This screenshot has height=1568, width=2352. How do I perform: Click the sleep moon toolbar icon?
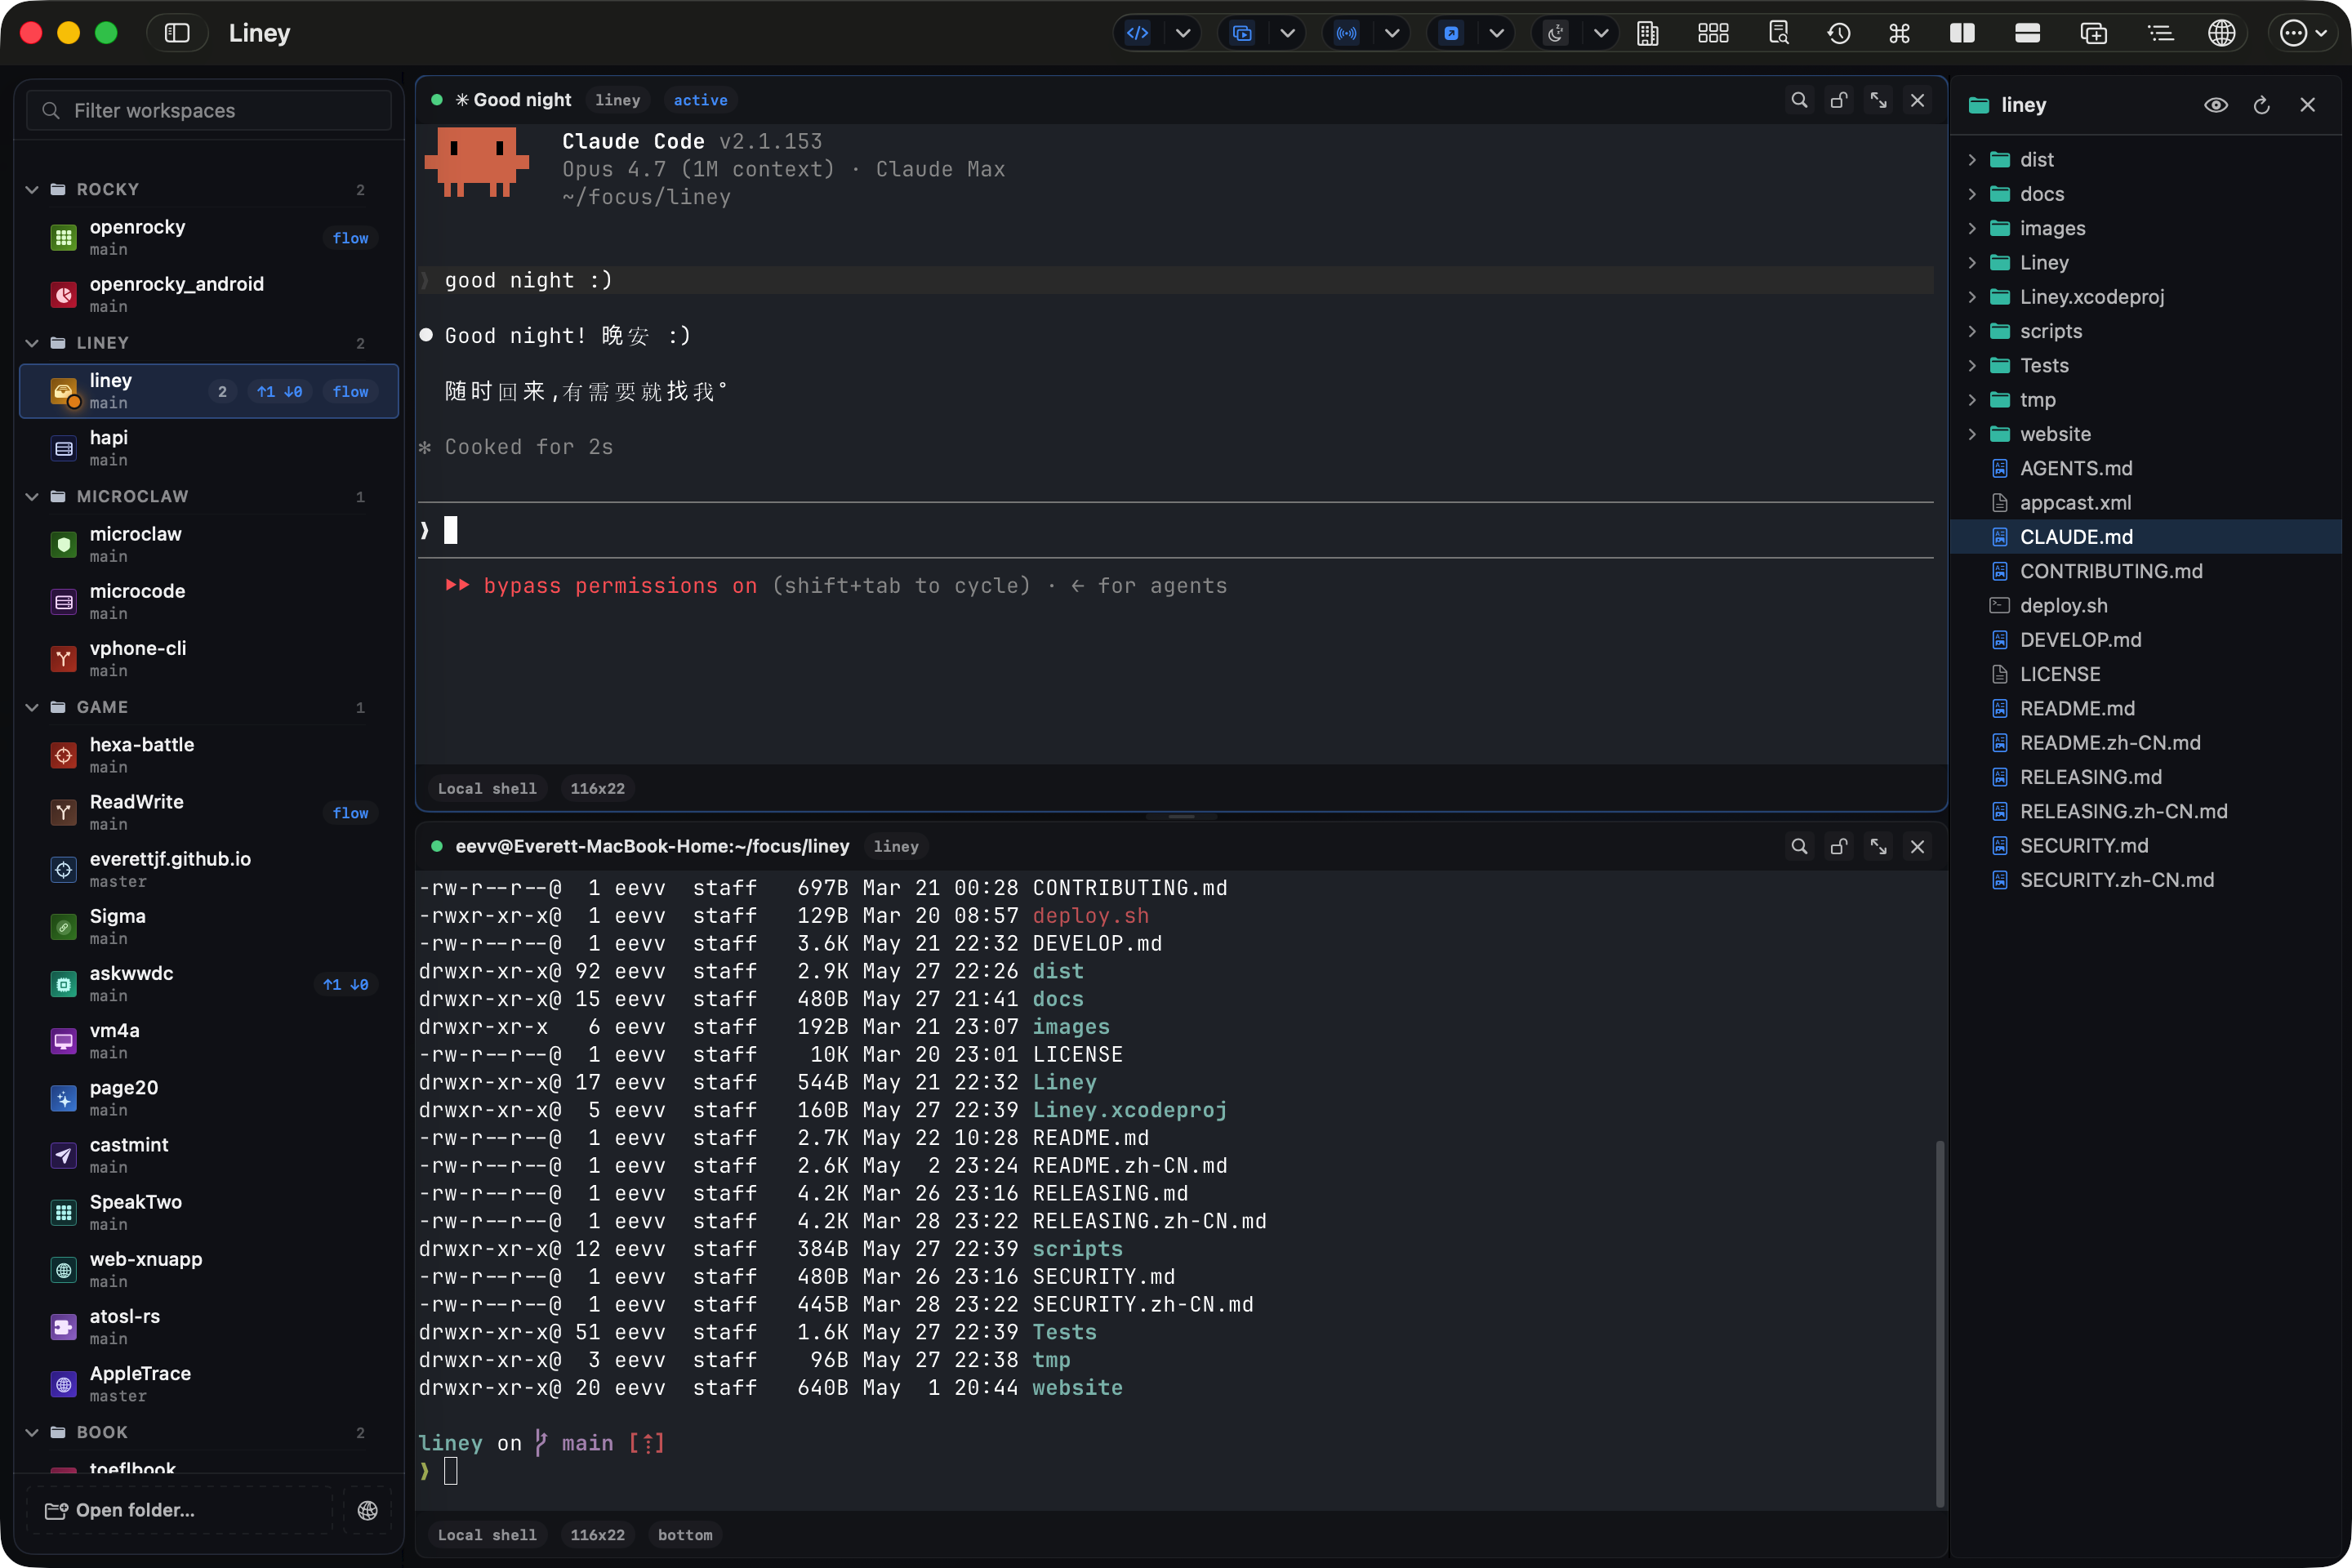click(x=1556, y=33)
